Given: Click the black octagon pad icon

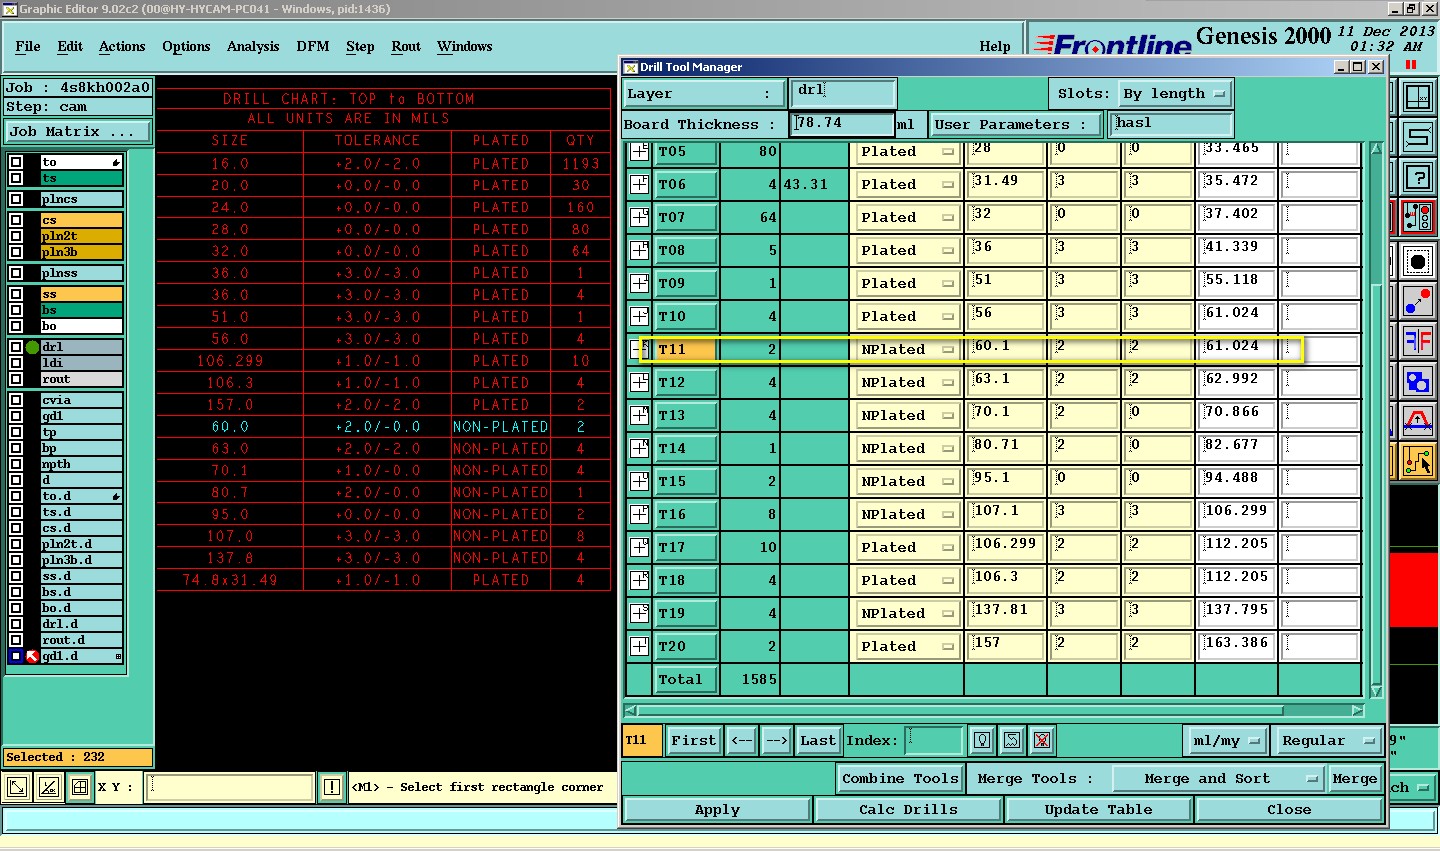Looking at the screenshot, I should click(1417, 262).
